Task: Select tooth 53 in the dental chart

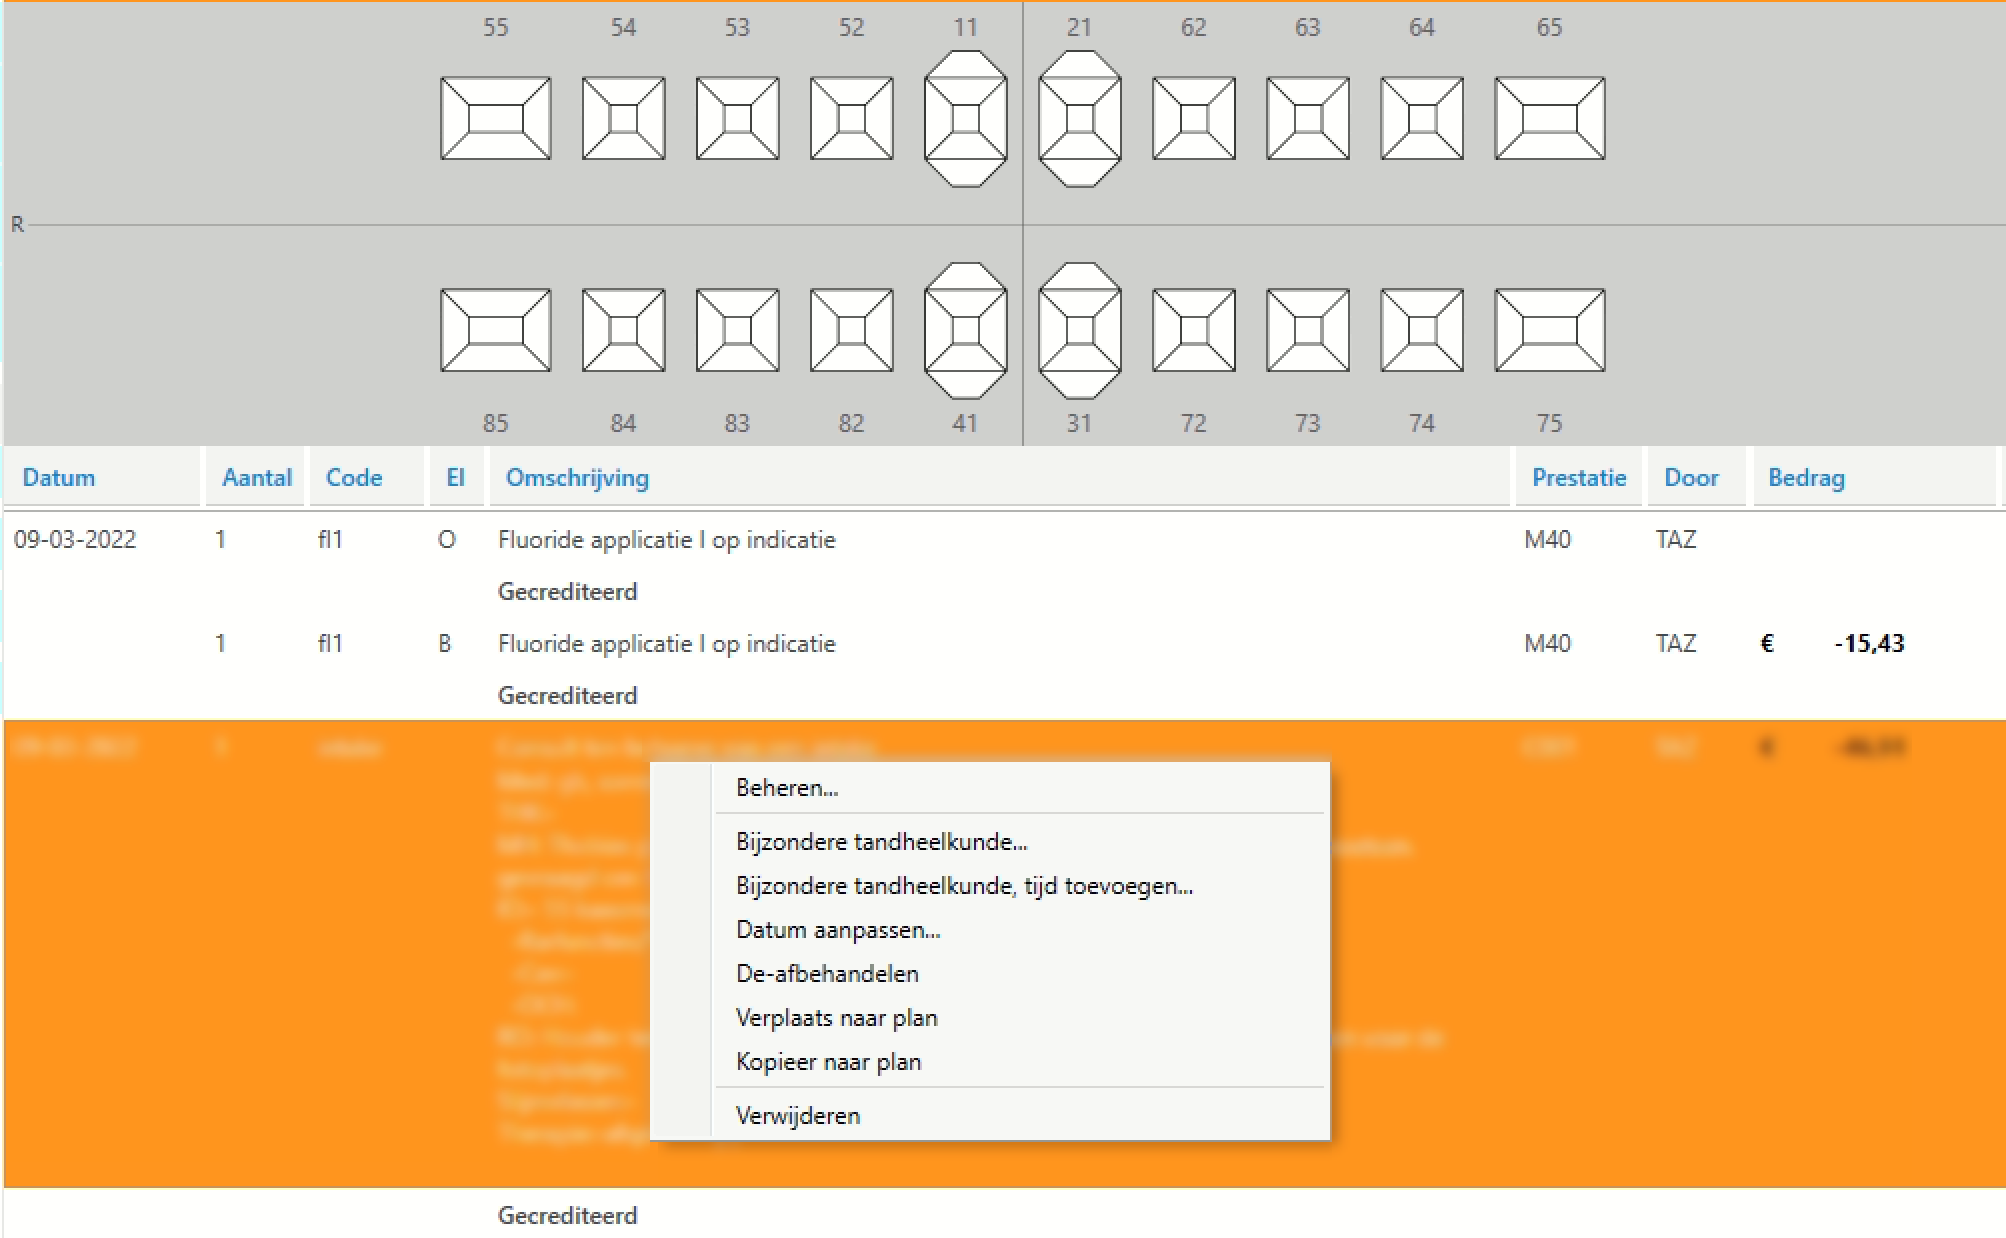Action: click(737, 118)
